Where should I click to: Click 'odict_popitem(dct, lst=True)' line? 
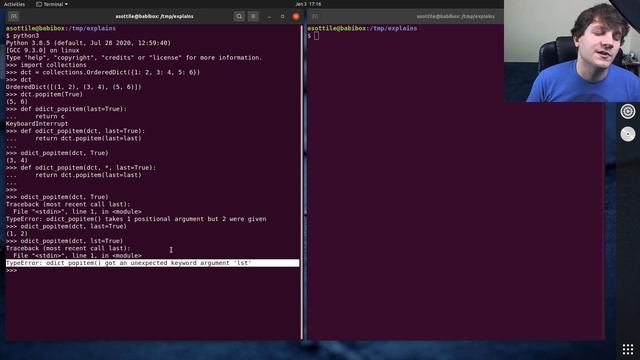point(64,241)
